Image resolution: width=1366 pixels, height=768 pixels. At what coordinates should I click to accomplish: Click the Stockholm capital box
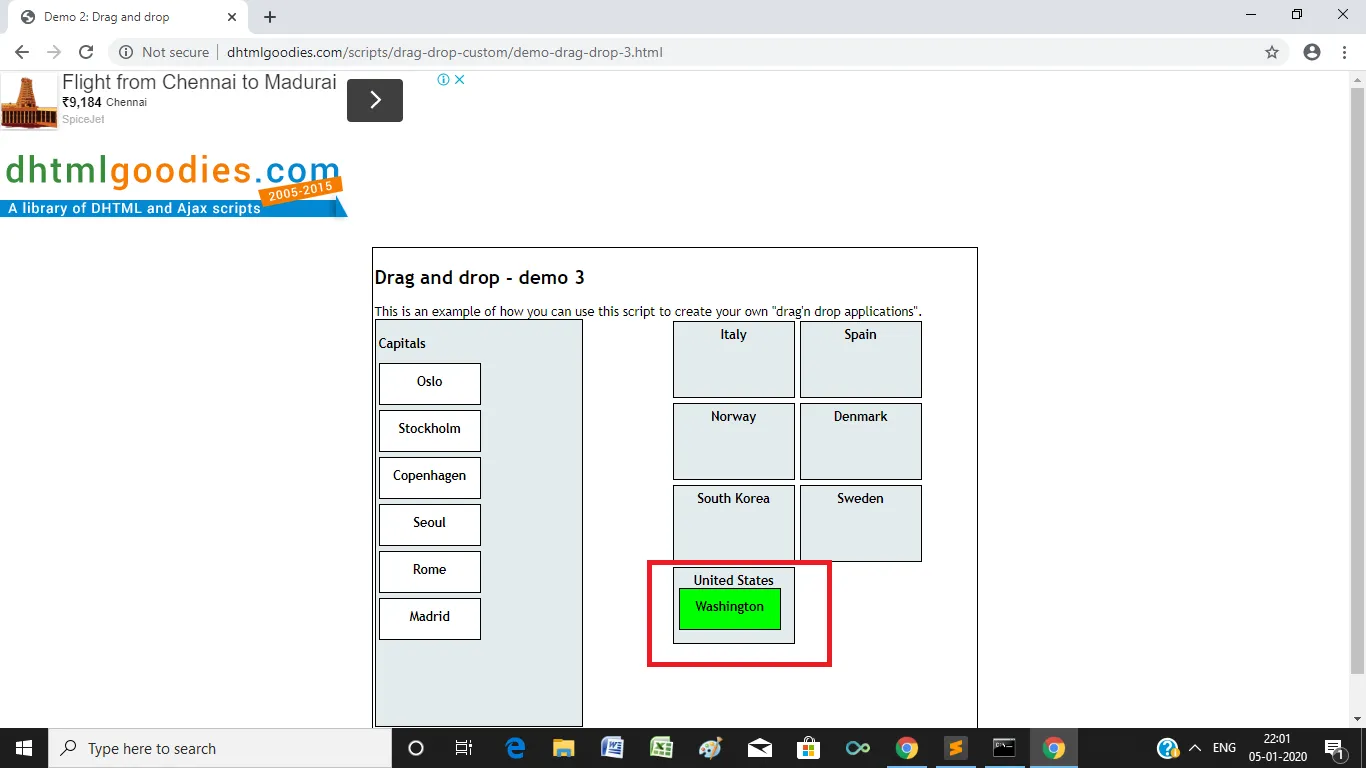click(430, 431)
